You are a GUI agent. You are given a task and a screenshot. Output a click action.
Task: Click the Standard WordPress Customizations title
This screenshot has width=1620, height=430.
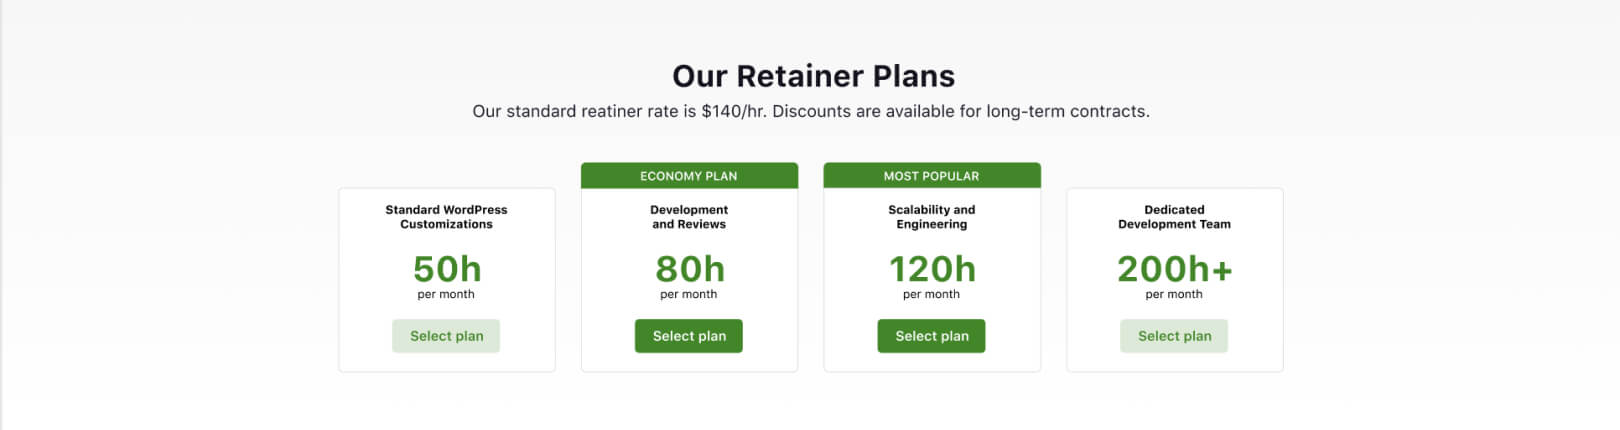[446, 217]
